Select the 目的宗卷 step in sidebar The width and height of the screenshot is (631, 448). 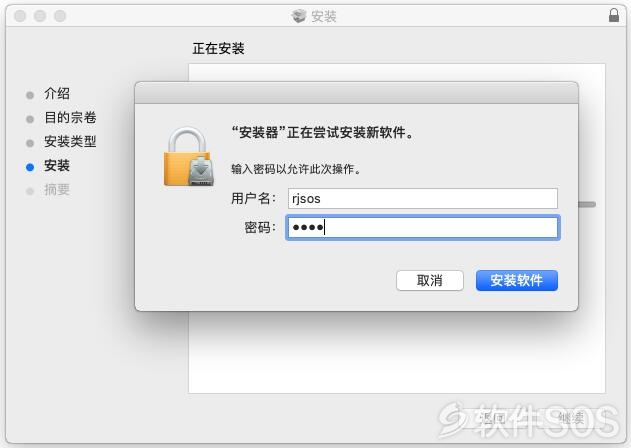coord(70,118)
